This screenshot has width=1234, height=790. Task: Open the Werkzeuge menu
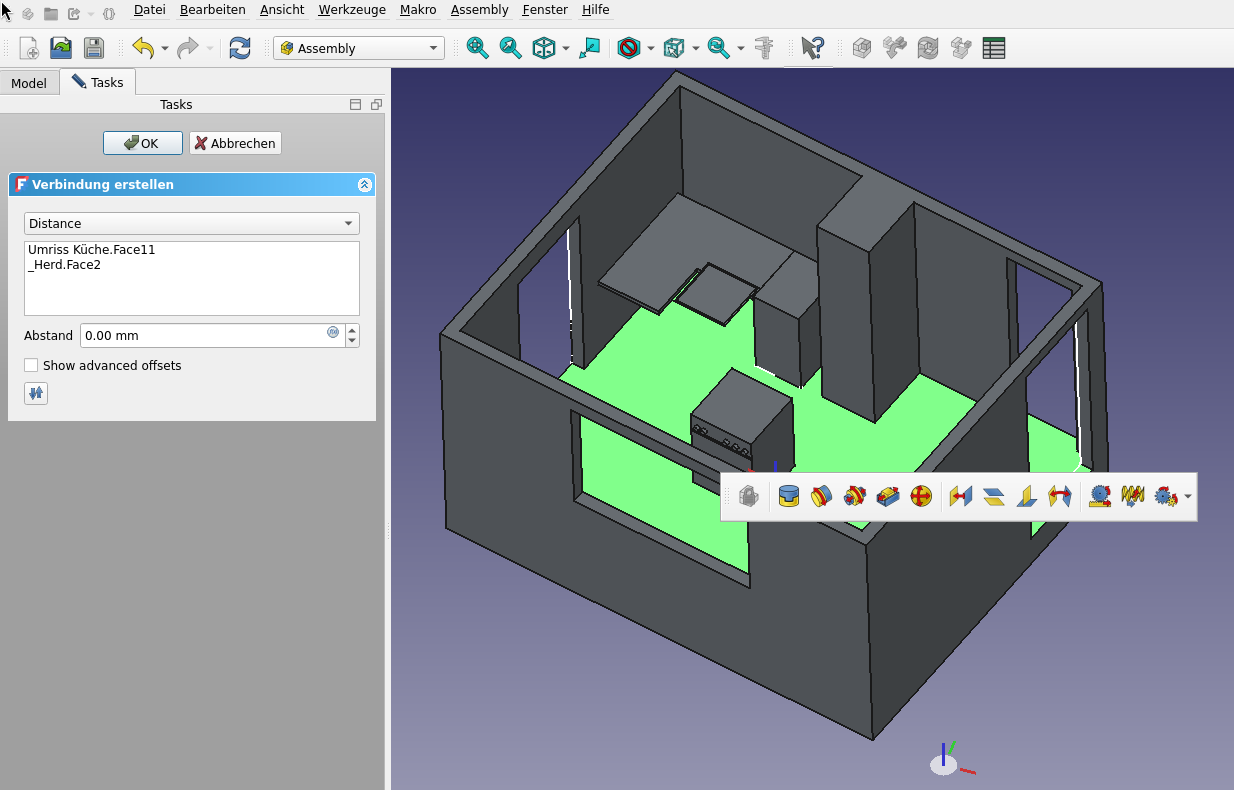(351, 10)
